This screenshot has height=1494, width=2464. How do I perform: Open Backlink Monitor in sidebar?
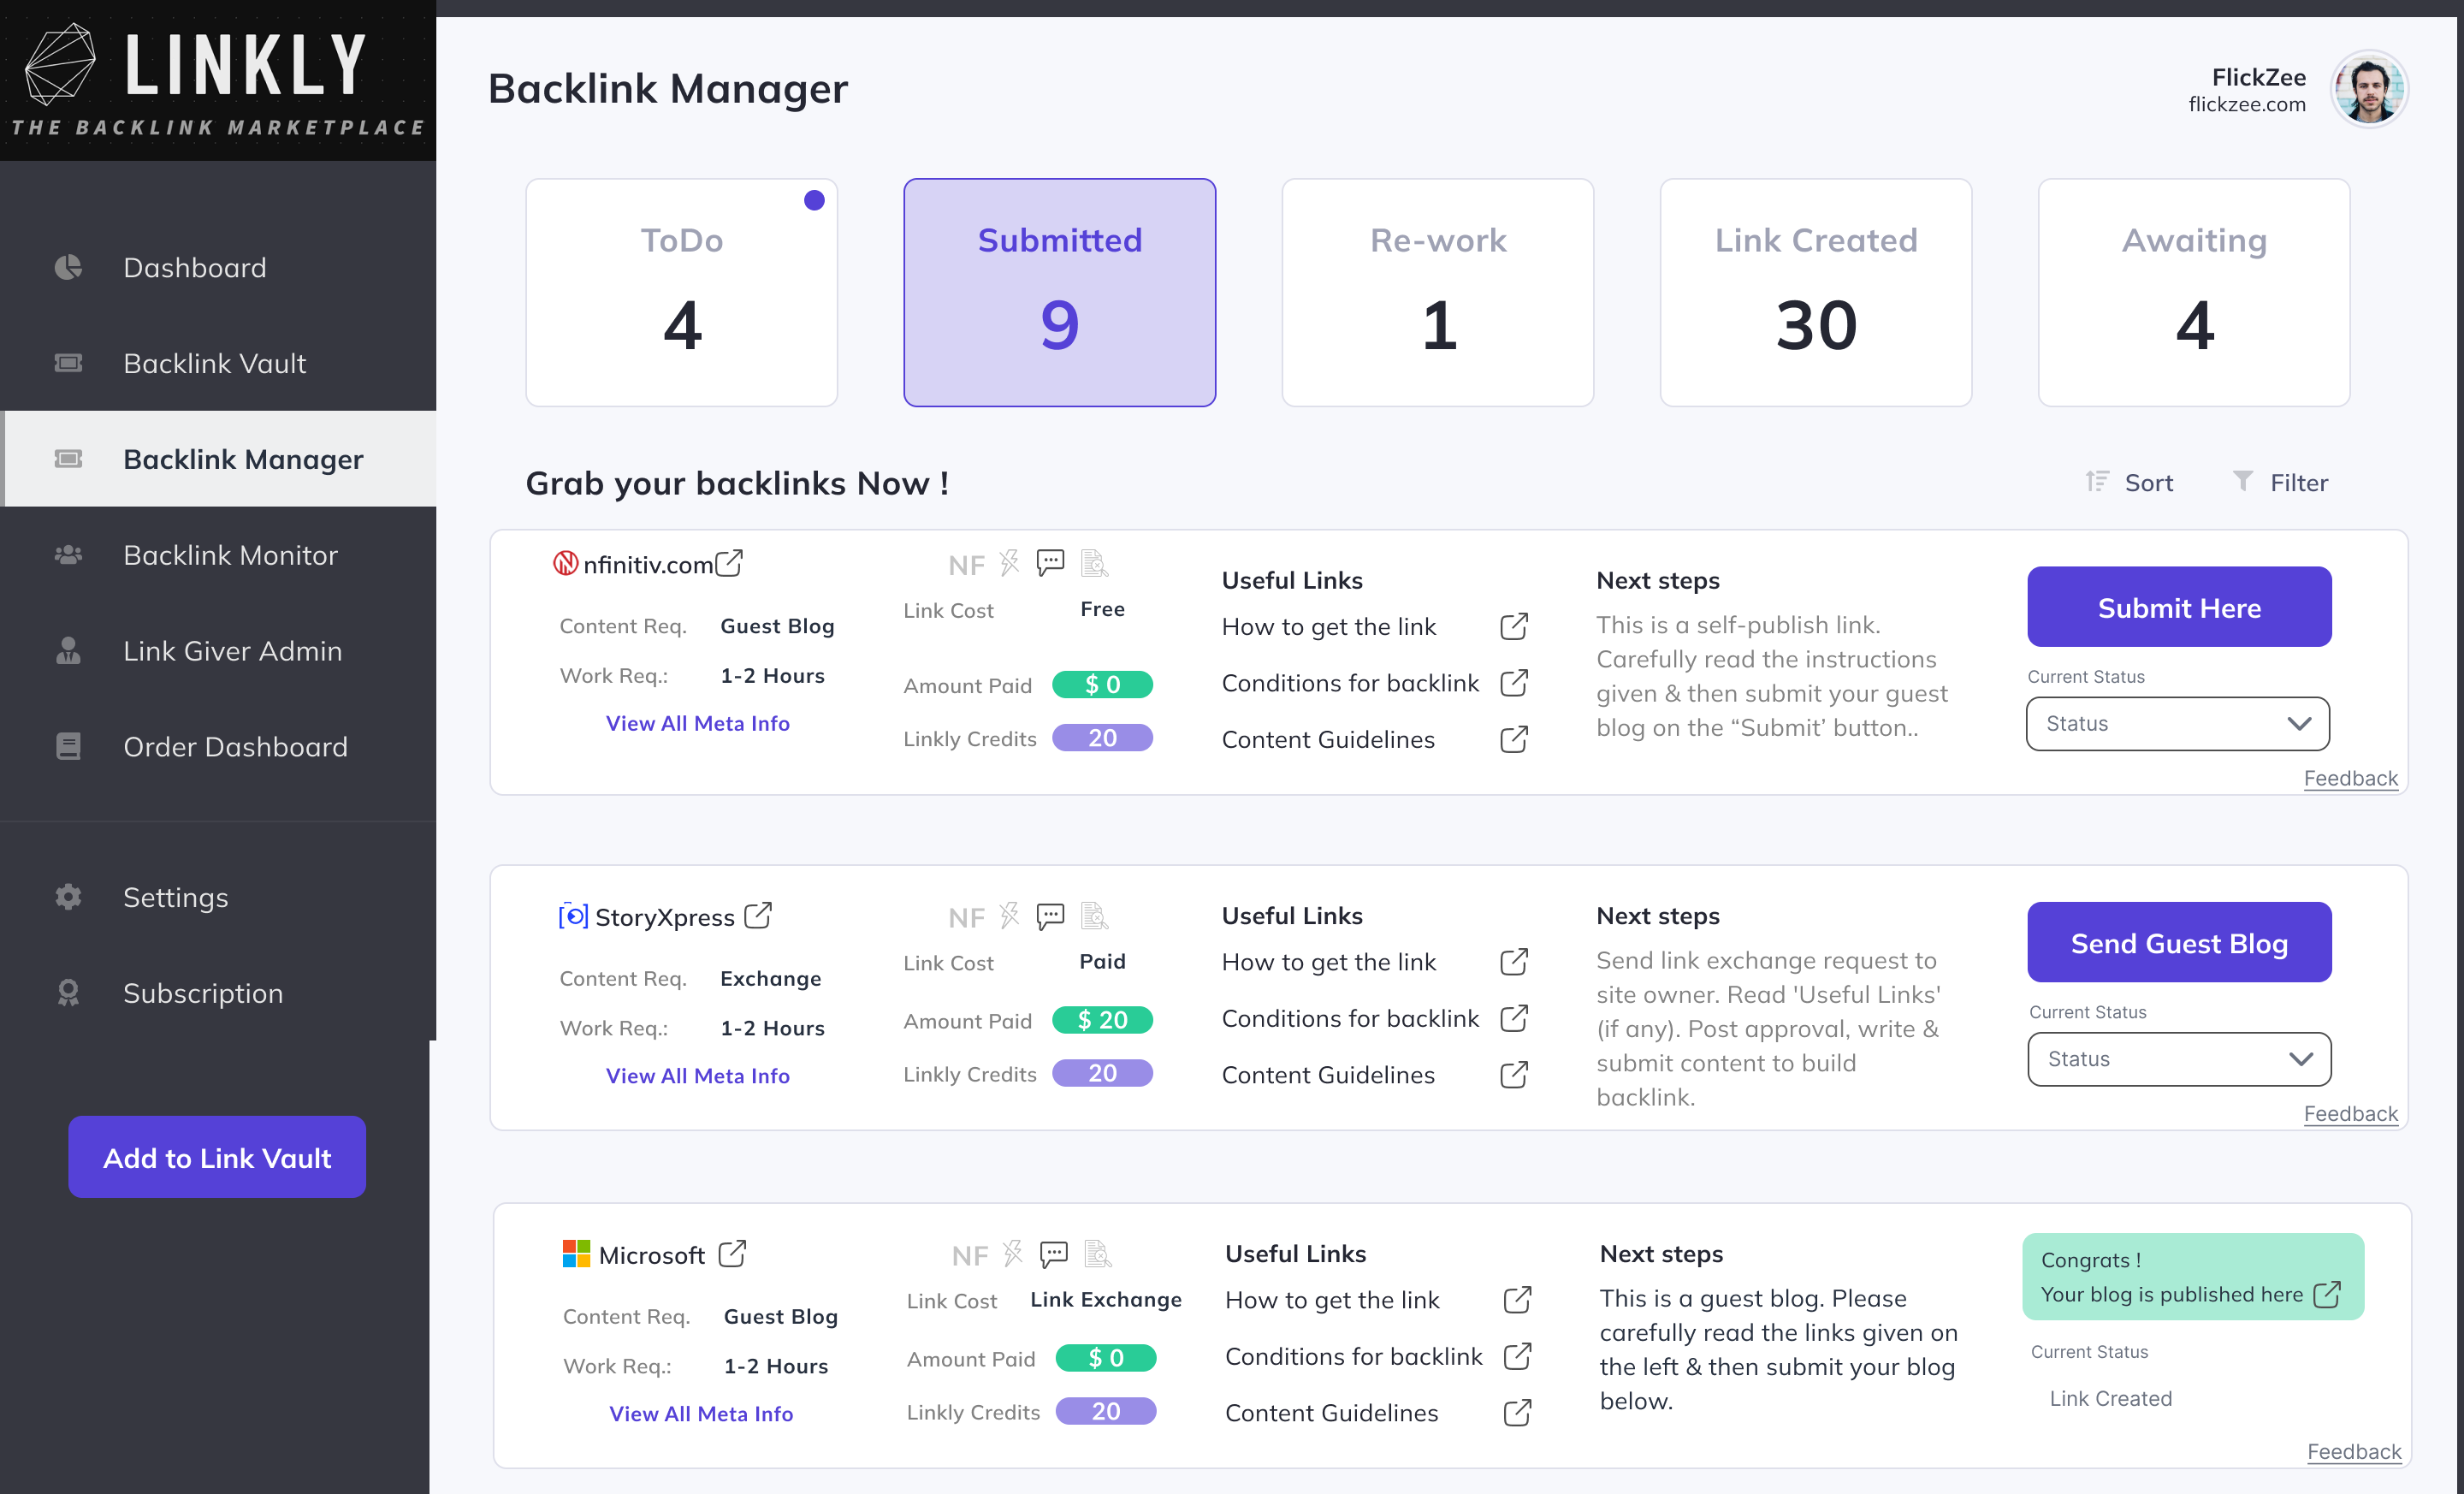(x=230, y=555)
